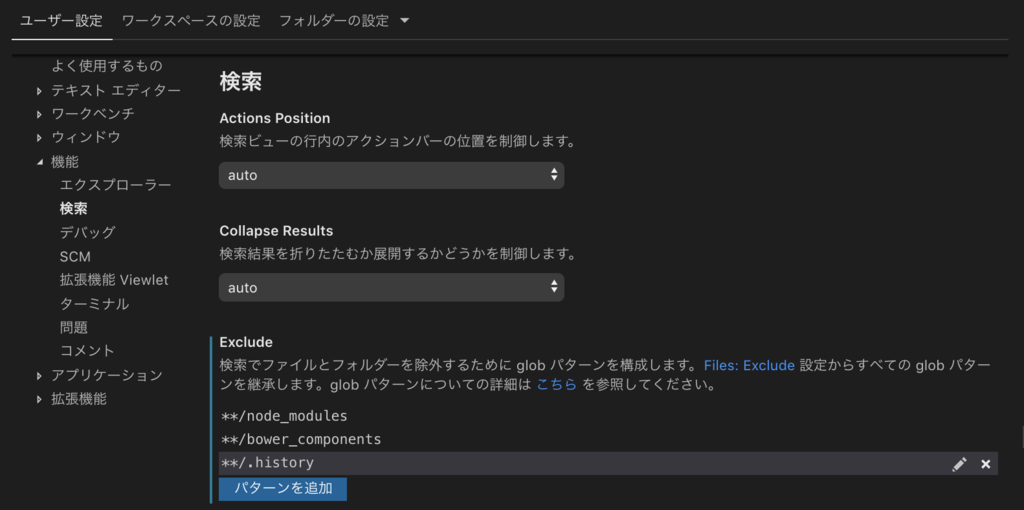Click the Collapse Results setting title
Screen dimensions: 1024x510
click(276, 231)
